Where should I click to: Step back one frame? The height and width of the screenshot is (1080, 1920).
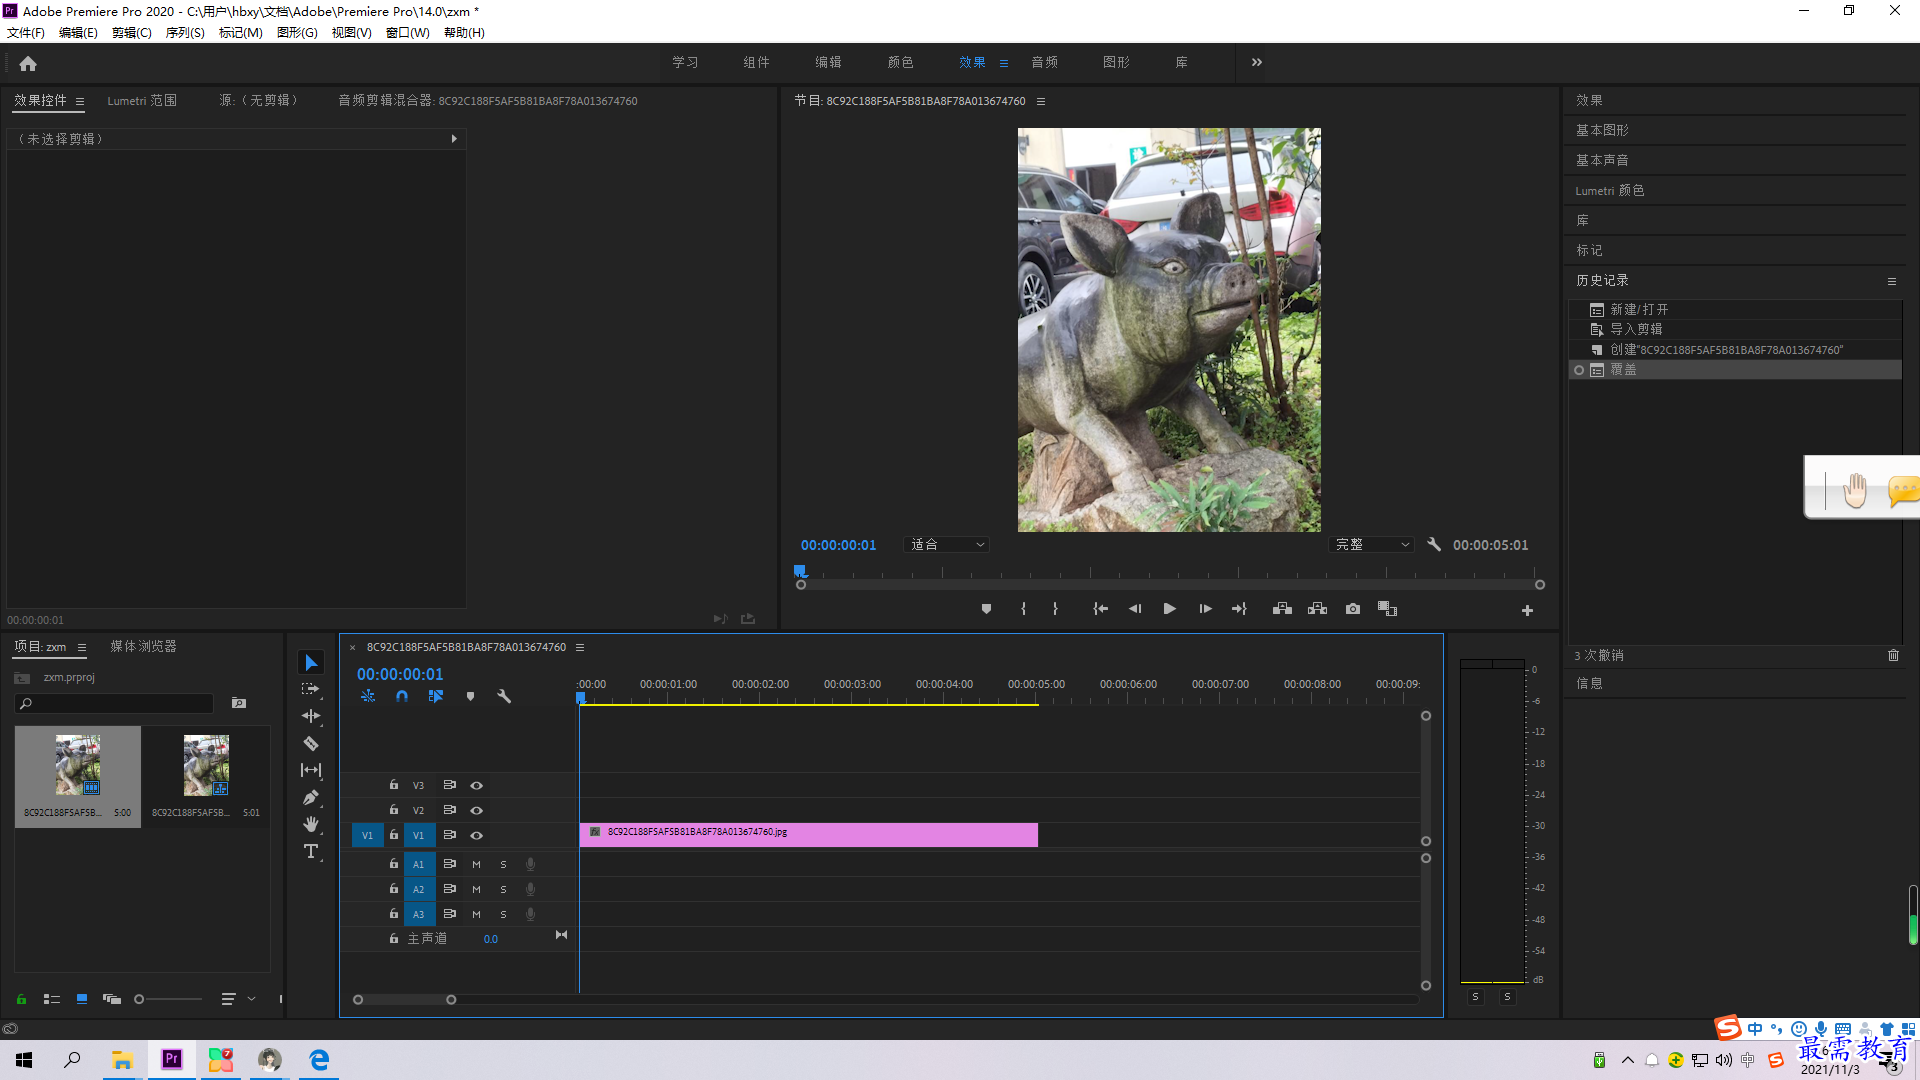click(x=1135, y=609)
